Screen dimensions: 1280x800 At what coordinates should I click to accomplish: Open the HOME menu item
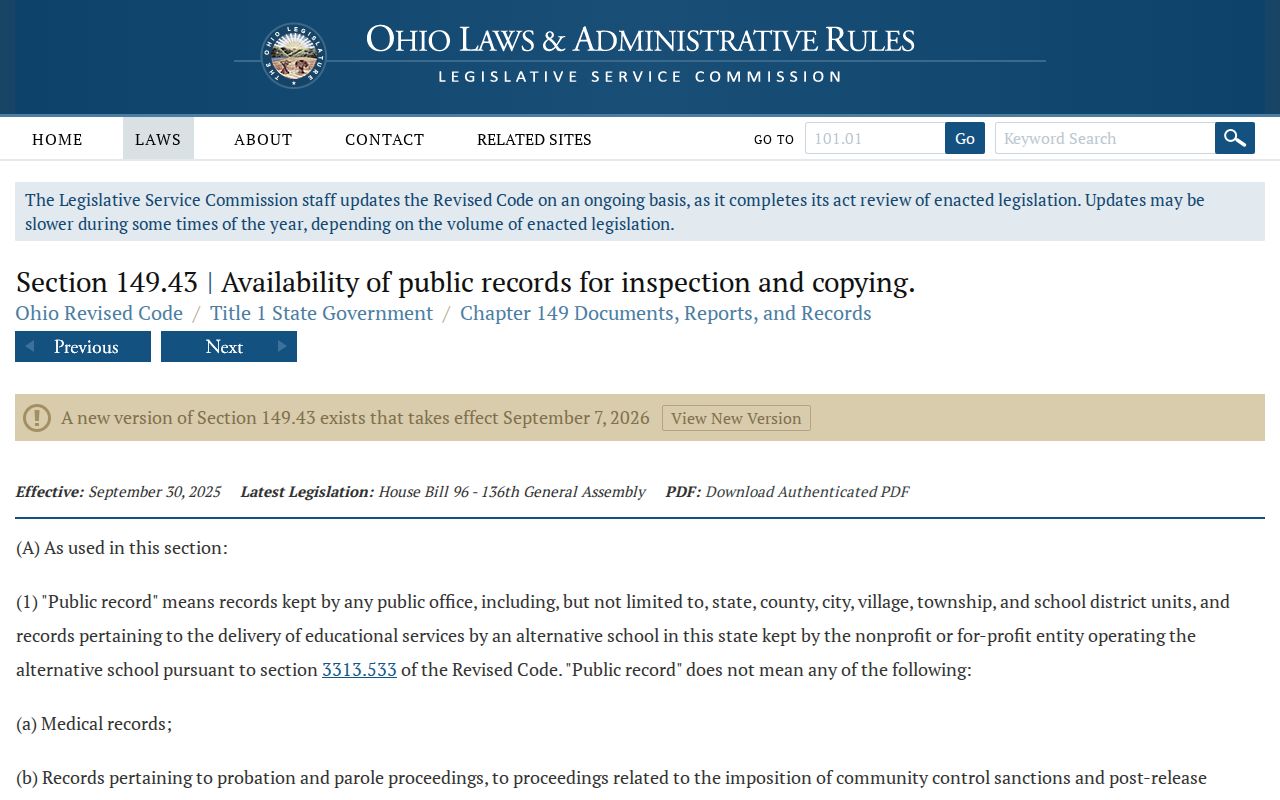57,139
